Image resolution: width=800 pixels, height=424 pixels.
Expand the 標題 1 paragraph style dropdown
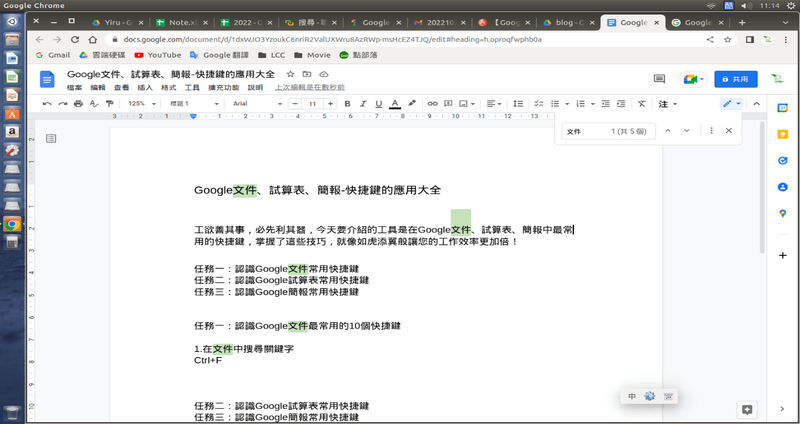[x=195, y=104]
